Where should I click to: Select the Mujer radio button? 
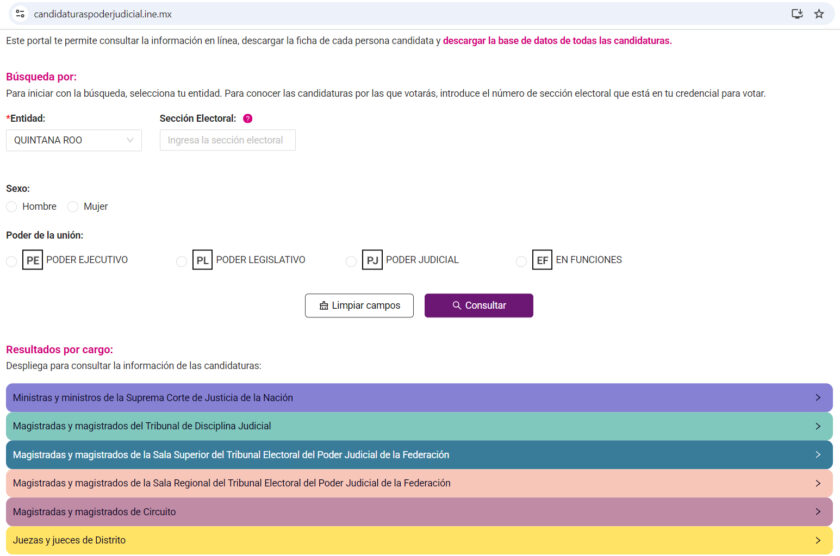73,207
